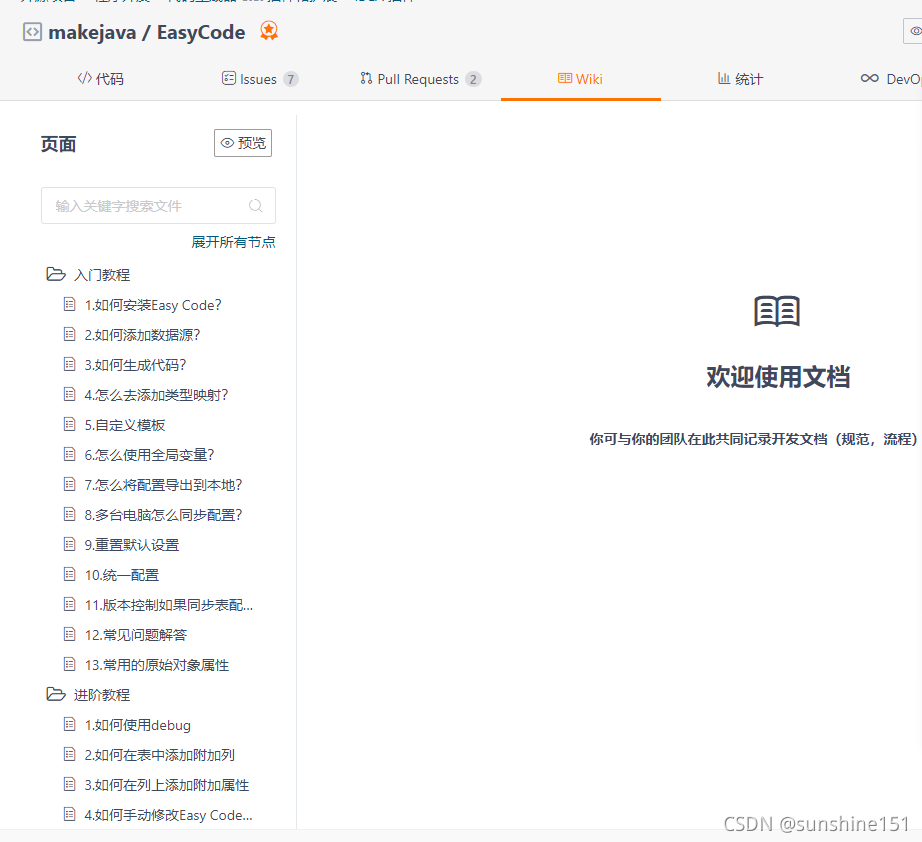The image size is (922, 842).
Task: Open page 5.自定义模板
Action: (126, 424)
